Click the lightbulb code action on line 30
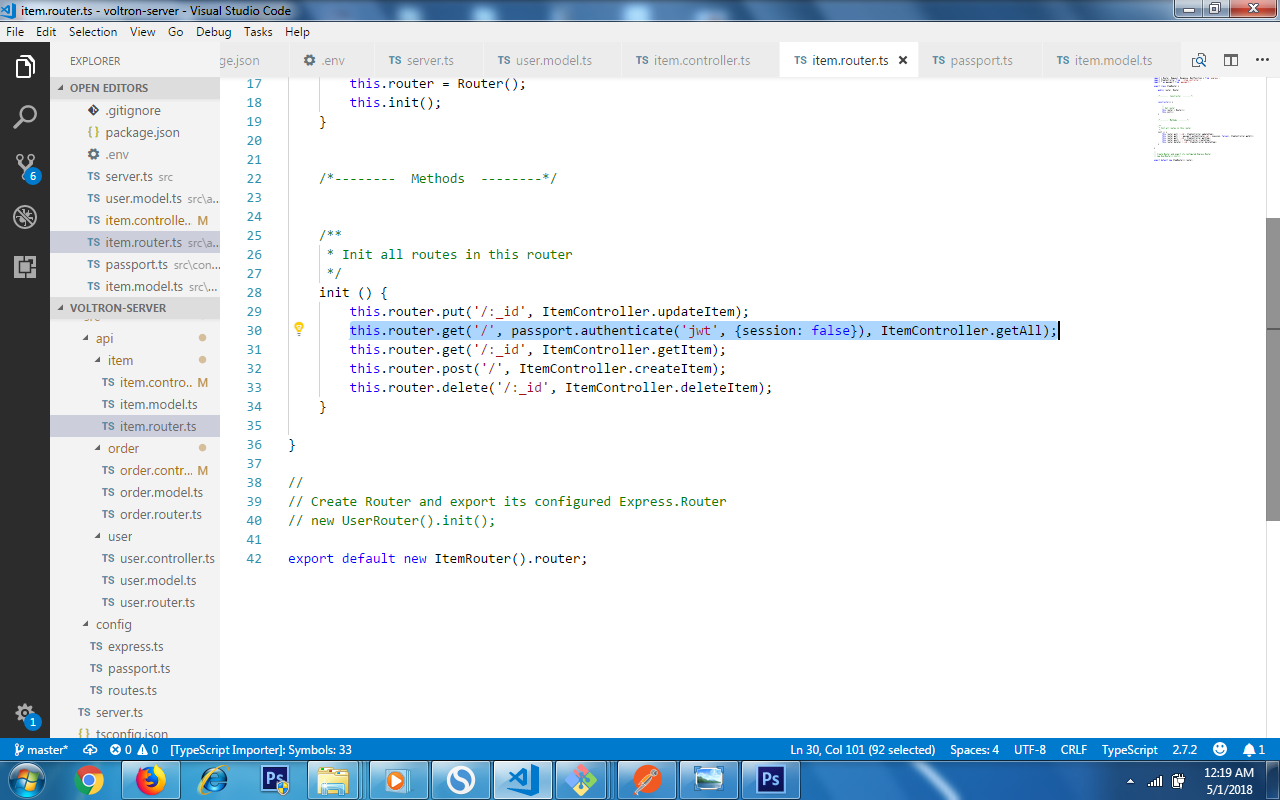Screen dimensions: 1280x800 pyautogui.click(x=298, y=329)
